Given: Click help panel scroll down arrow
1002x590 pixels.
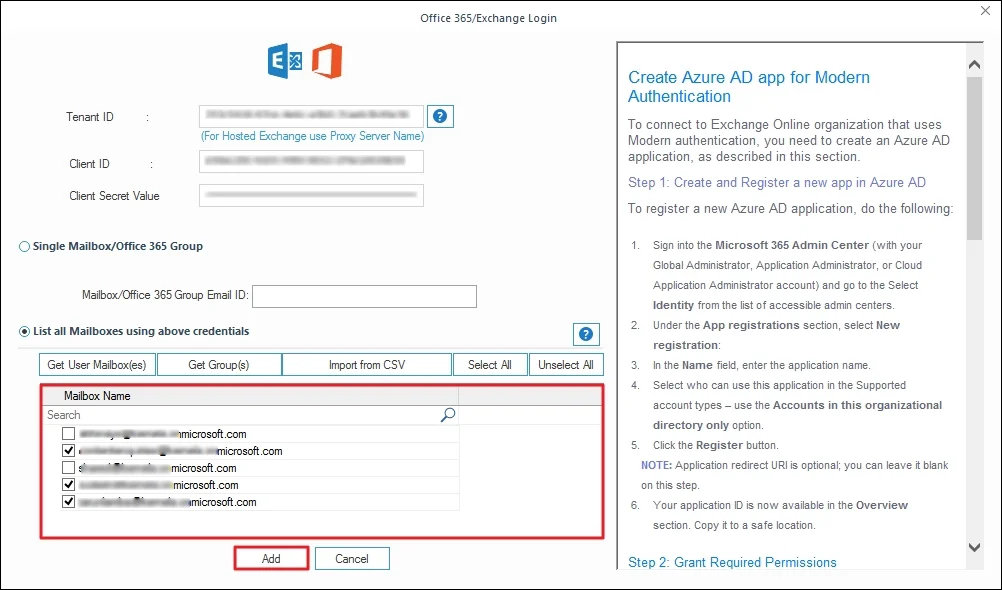Looking at the screenshot, I should pyautogui.click(x=974, y=547).
